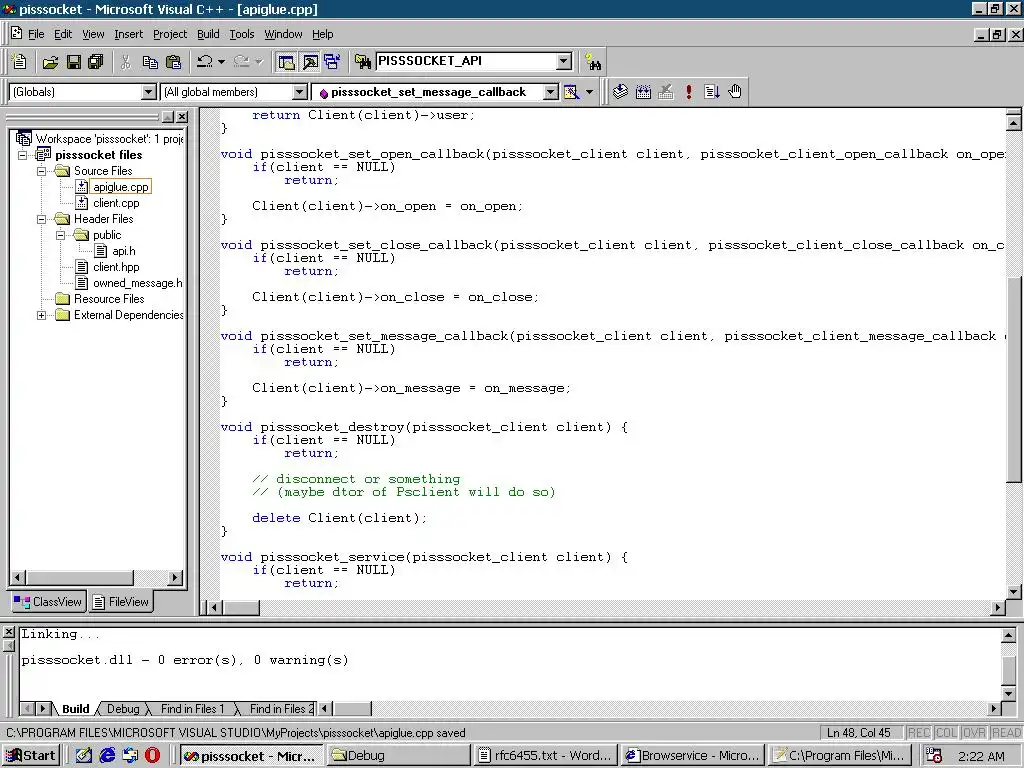The image size is (1024, 768).
Task: Open the Insert menu
Action: tap(129, 34)
